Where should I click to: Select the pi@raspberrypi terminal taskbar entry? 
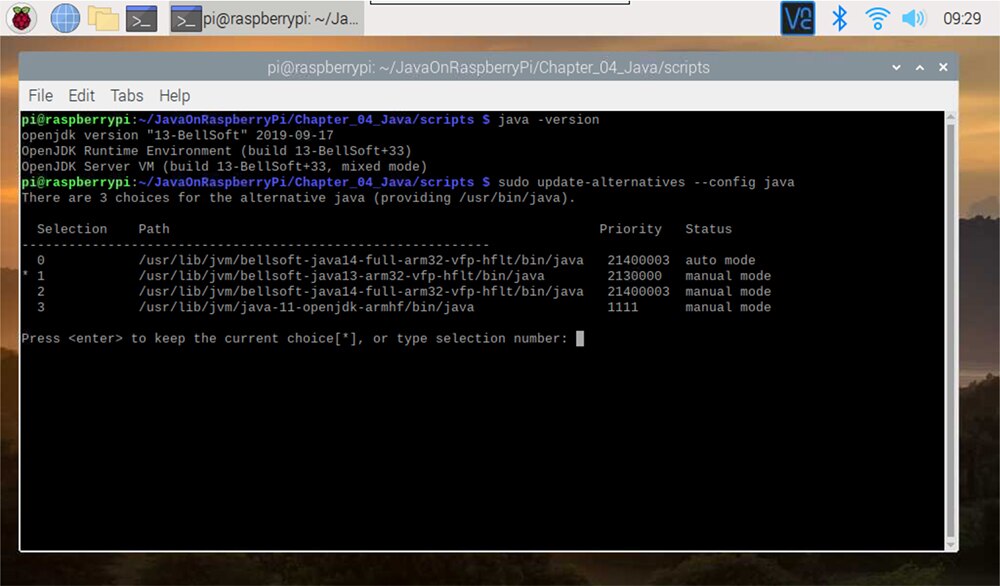267,18
